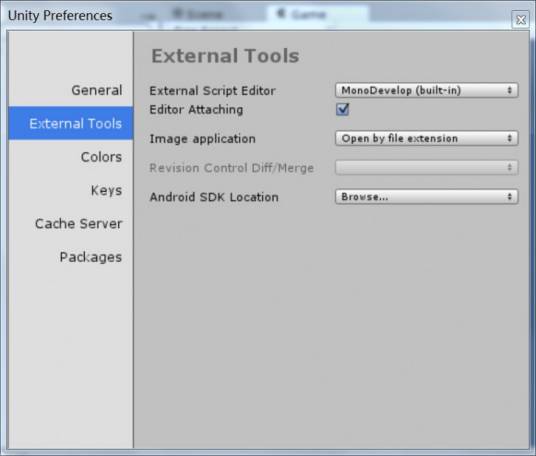Open the Packages preferences section
This screenshot has height=456, width=536.
(91, 257)
